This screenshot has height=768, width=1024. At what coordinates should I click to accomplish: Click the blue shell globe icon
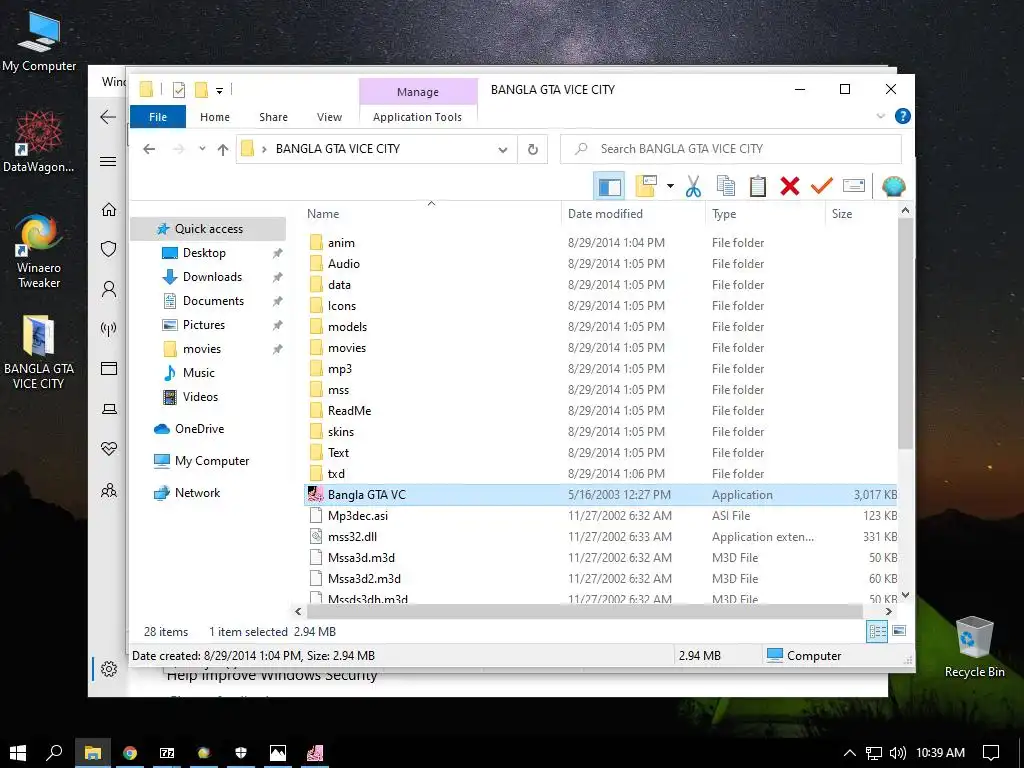[x=893, y=186]
